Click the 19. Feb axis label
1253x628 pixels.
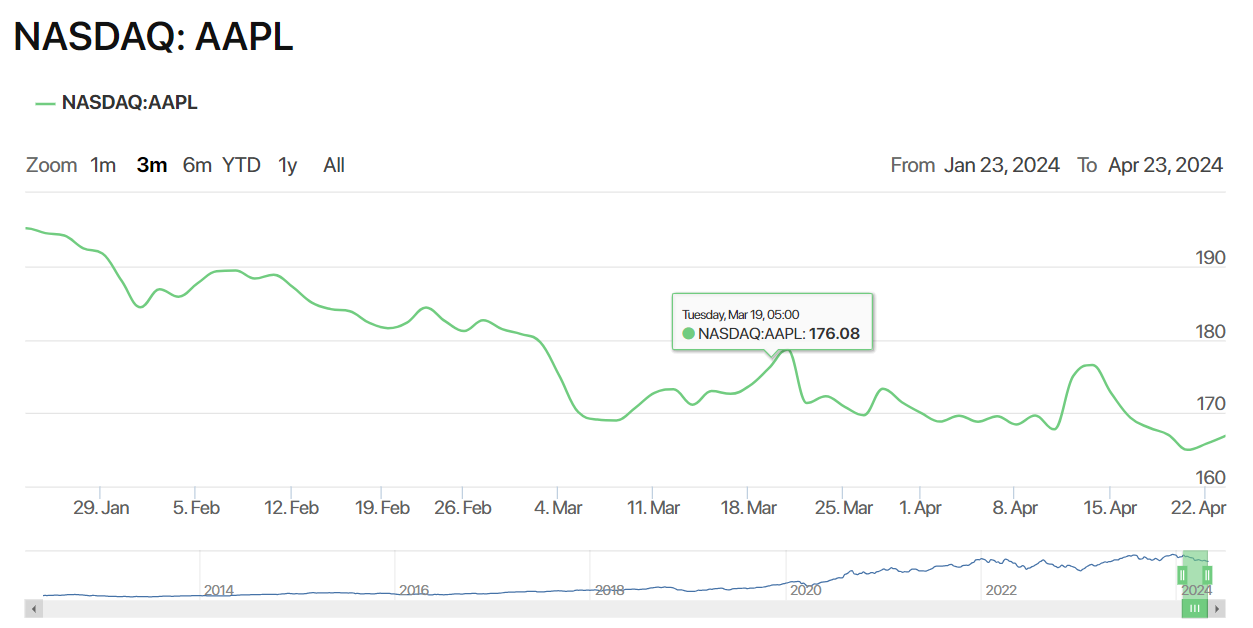click(382, 508)
